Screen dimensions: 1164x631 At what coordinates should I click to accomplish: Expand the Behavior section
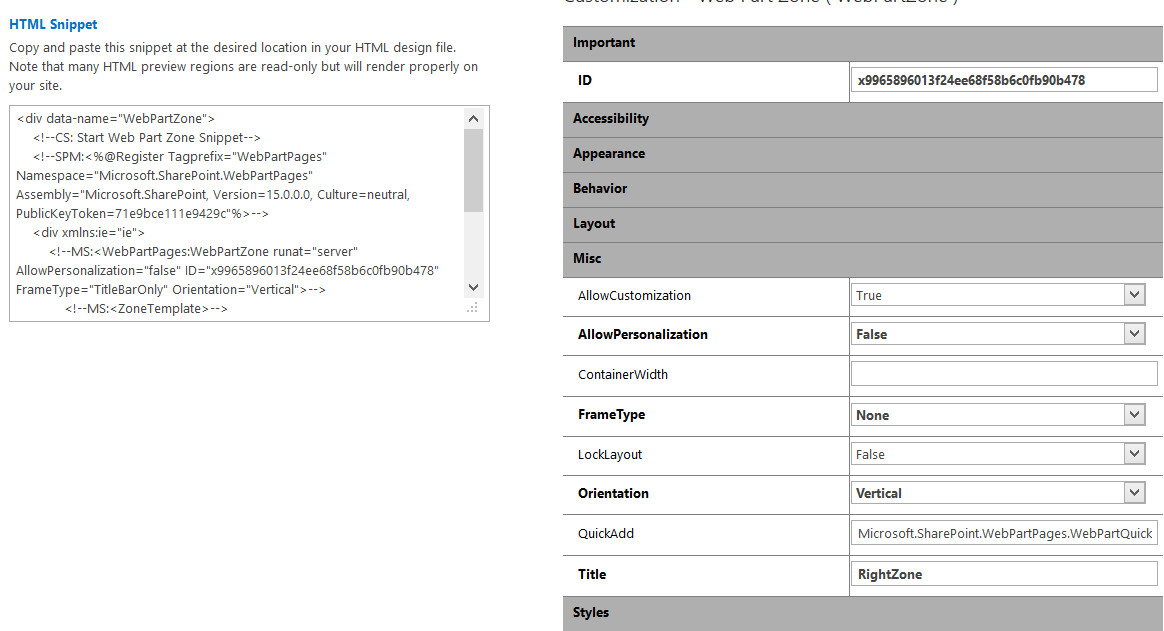[x=860, y=188]
